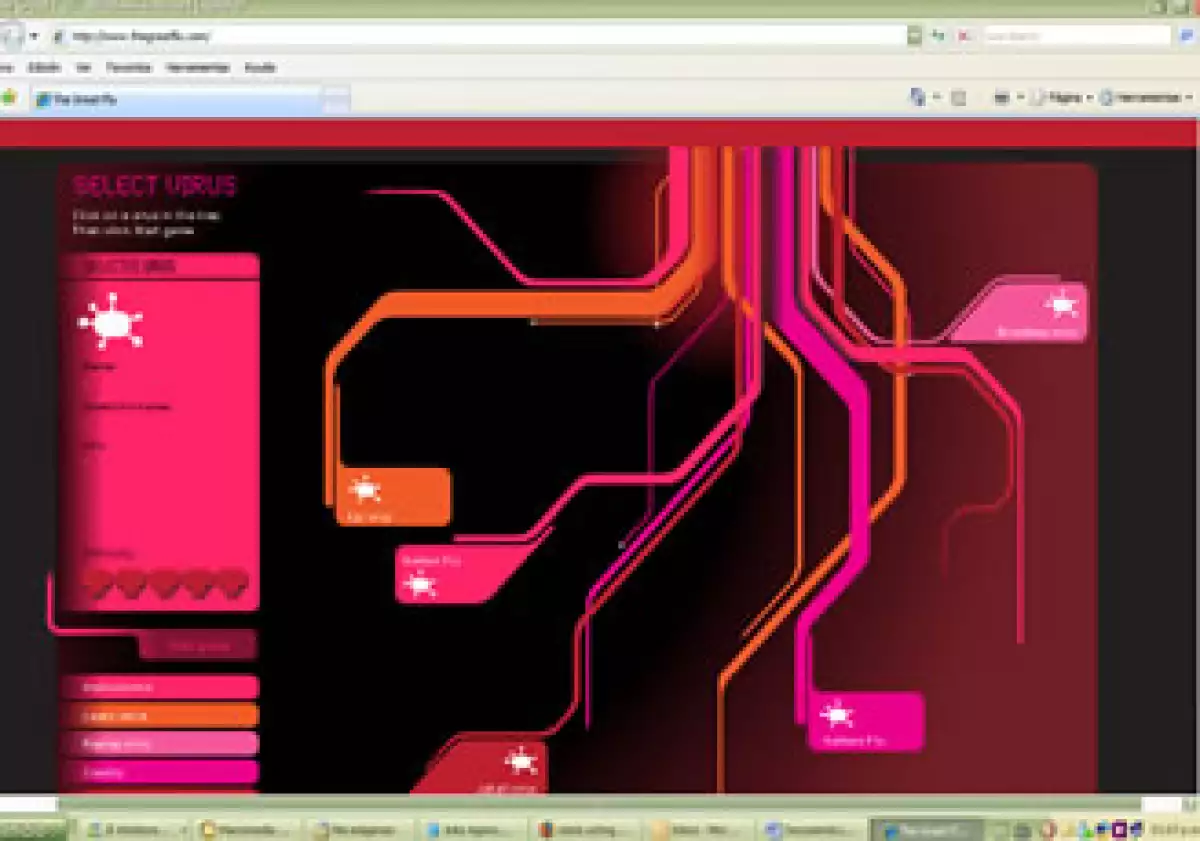
Task: Open the Ayuda menu
Action: coord(260,68)
